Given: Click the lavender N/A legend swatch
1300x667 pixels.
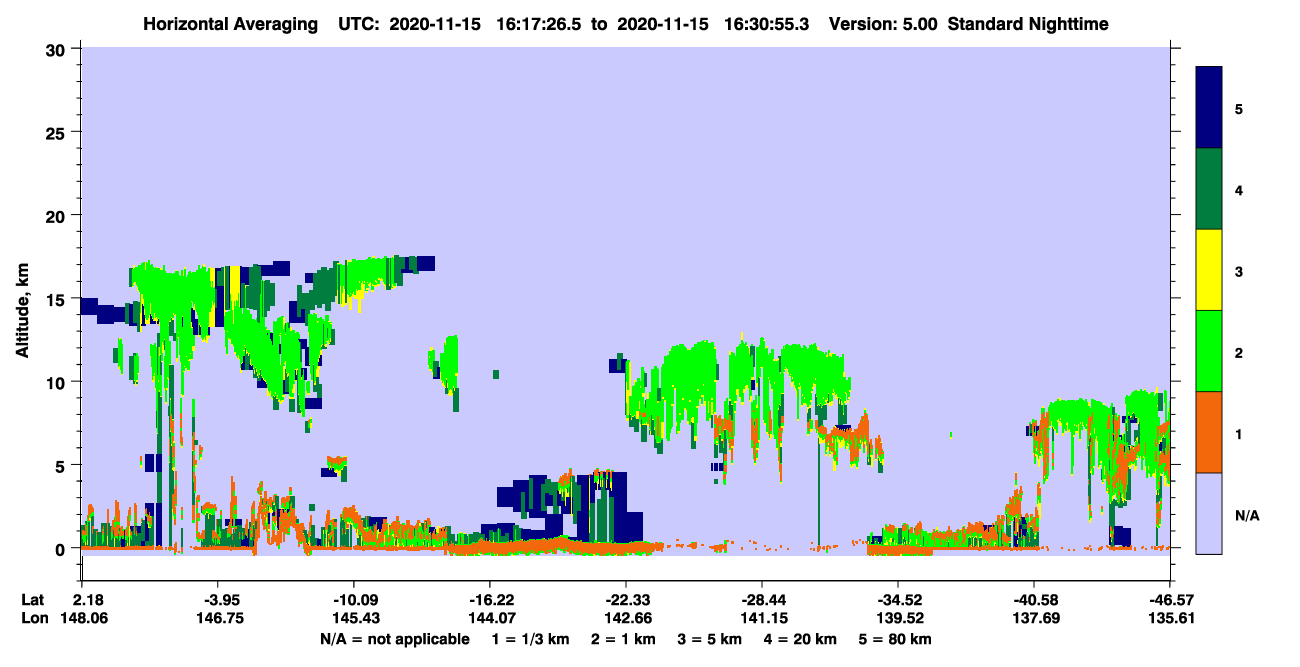Looking at the screenshot, I should (x=1209, y=513).
